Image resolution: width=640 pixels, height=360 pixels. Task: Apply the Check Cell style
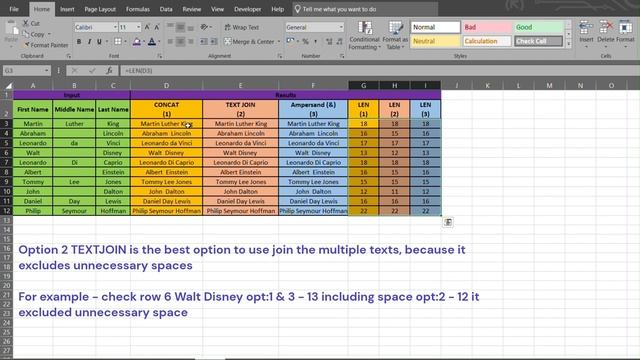[x=538, y=41]
